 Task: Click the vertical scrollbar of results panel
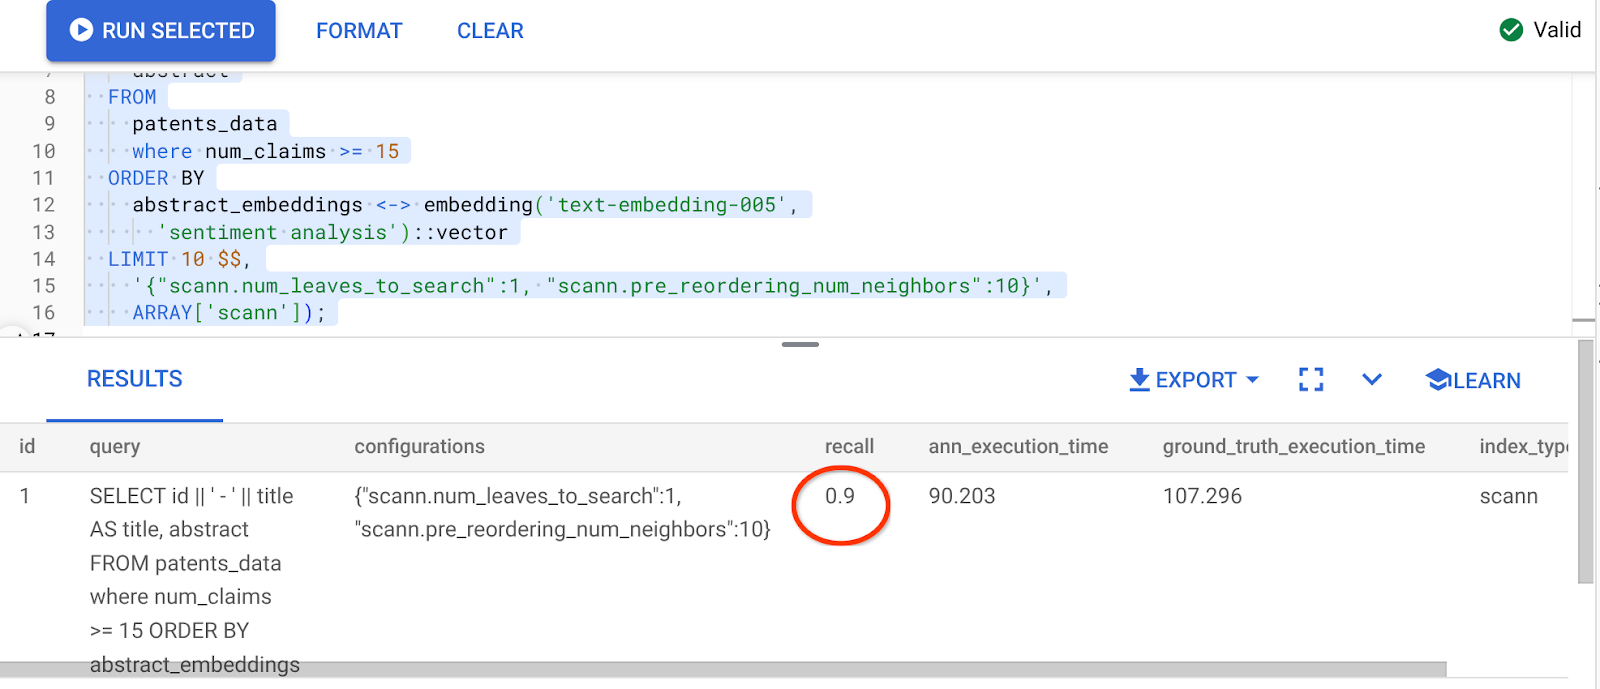coord(1585,460)
